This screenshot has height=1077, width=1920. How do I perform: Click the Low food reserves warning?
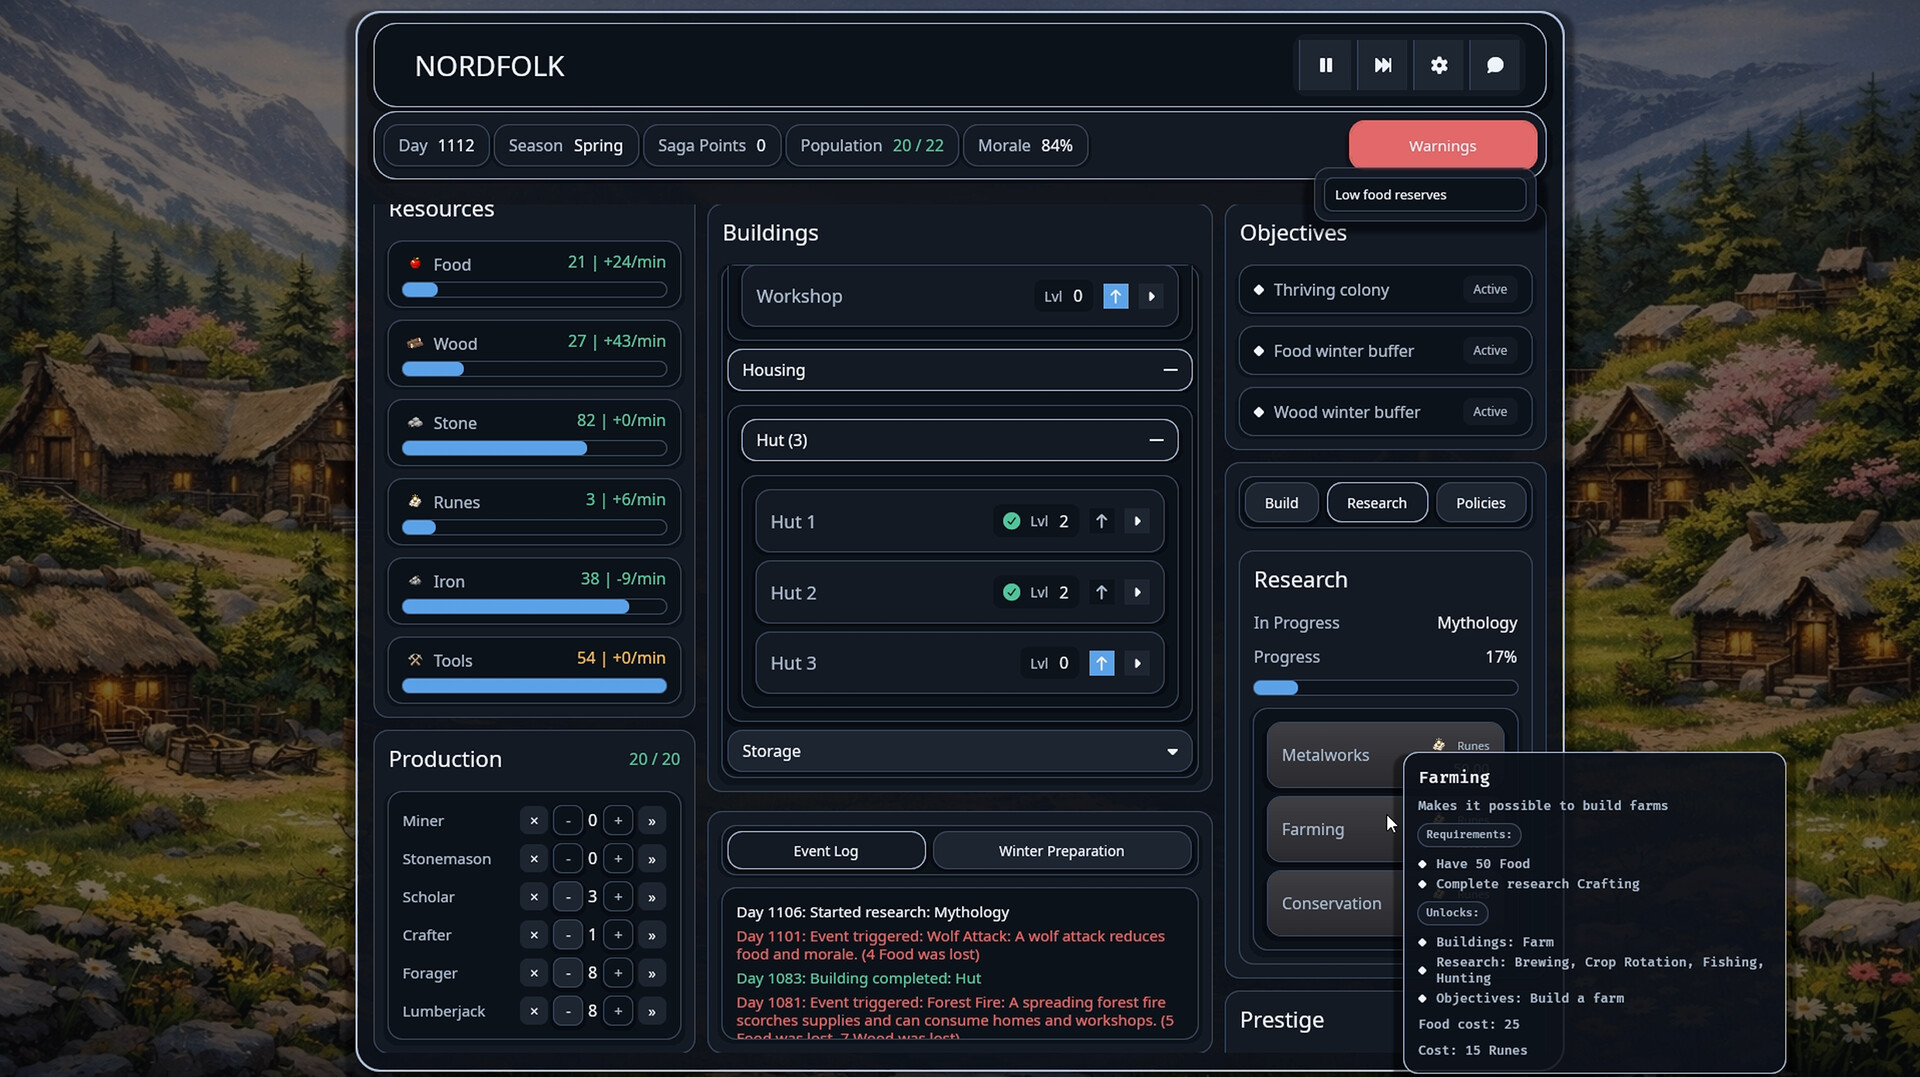[1425, 195]
